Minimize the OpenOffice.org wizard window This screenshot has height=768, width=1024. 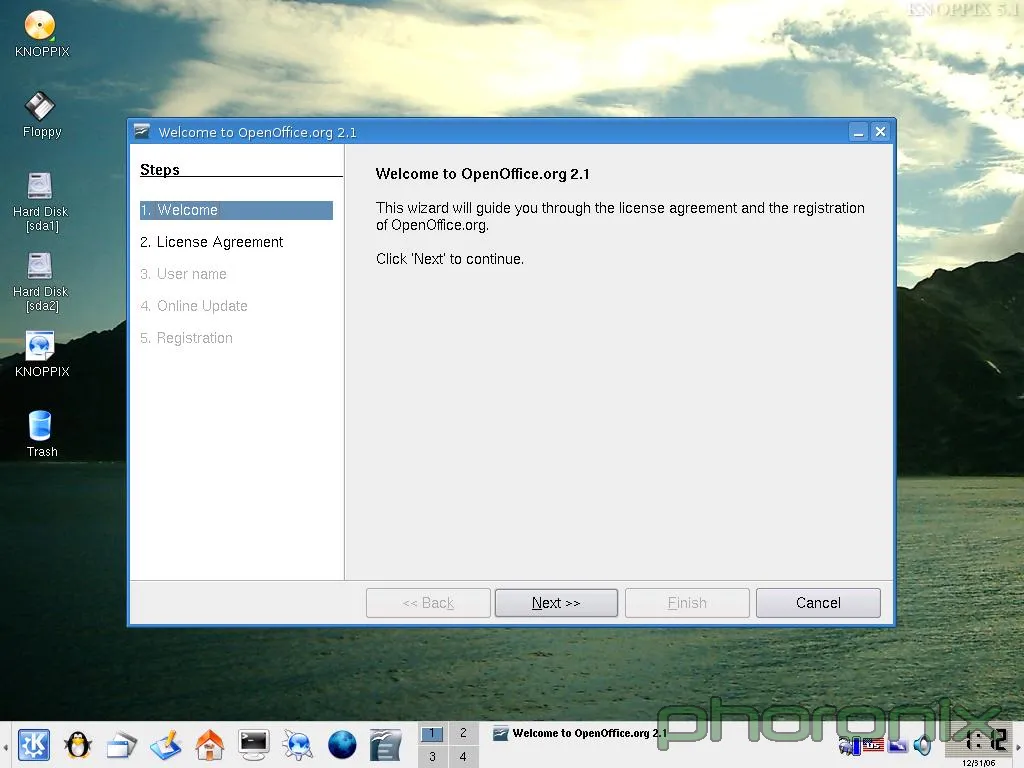click(x=858, y=132)
